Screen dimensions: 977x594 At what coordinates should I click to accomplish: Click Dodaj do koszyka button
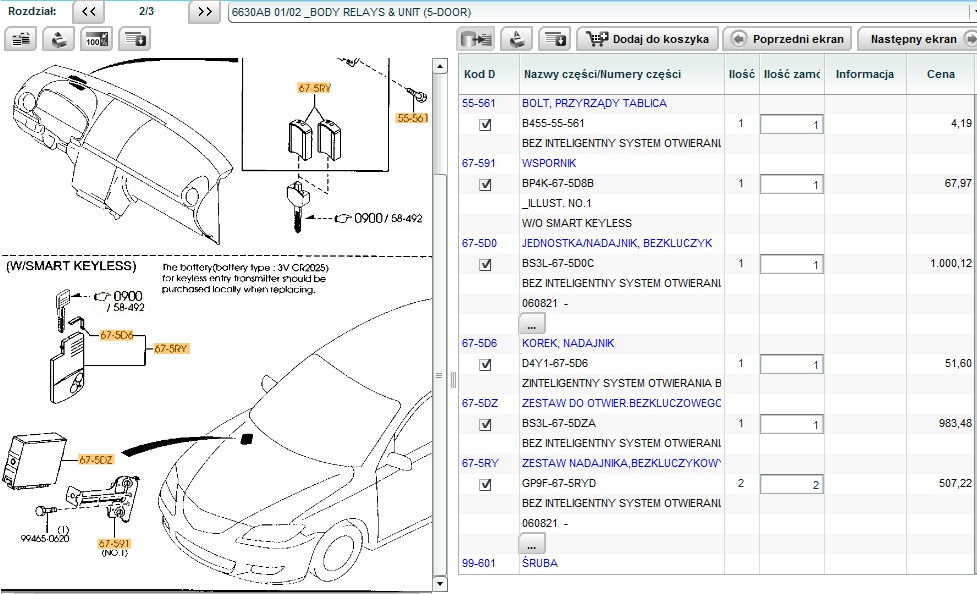[x=647, y=39]
